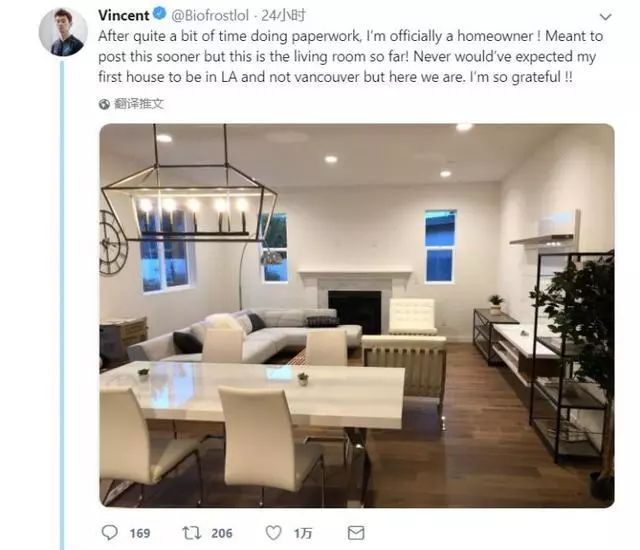Open the tweet via the 24小时 timestamp
640x550 pixels.
point(283,16)
